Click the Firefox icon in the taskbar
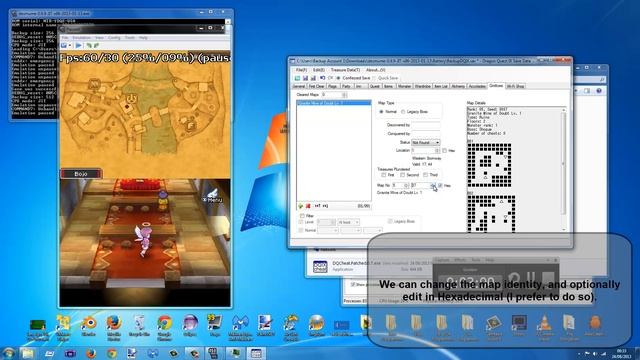This screenshot has height=360, width=640. (91, 353)
